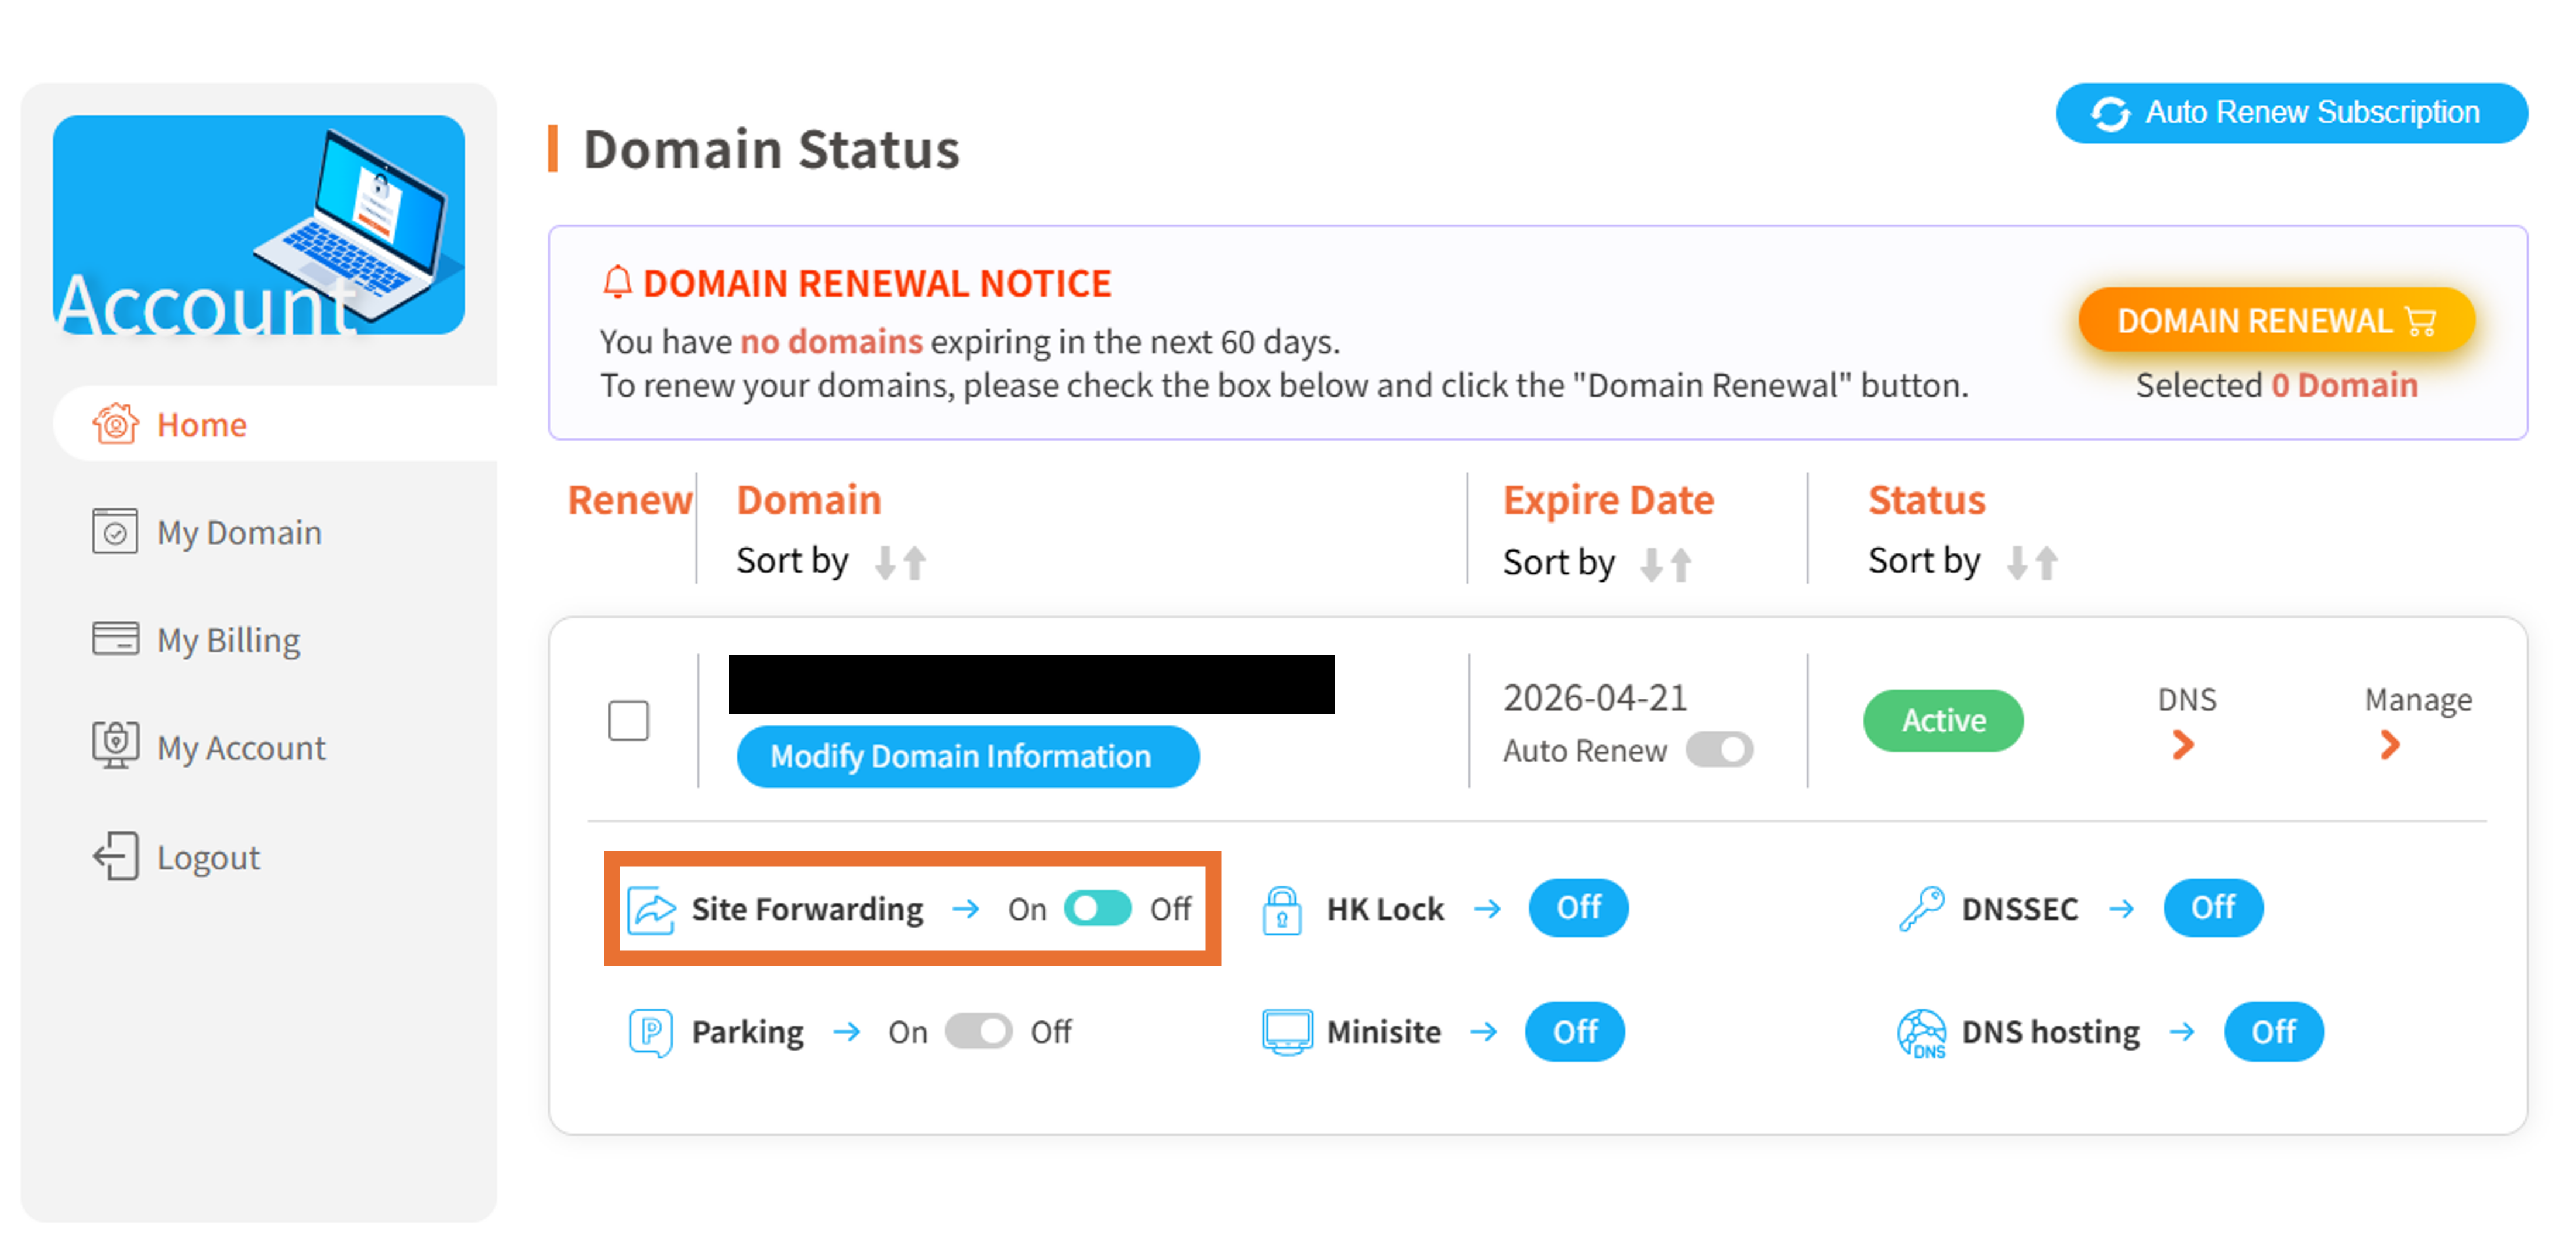
Task: Expand the Manage chevron arrow
Action: pos(2389,744)
